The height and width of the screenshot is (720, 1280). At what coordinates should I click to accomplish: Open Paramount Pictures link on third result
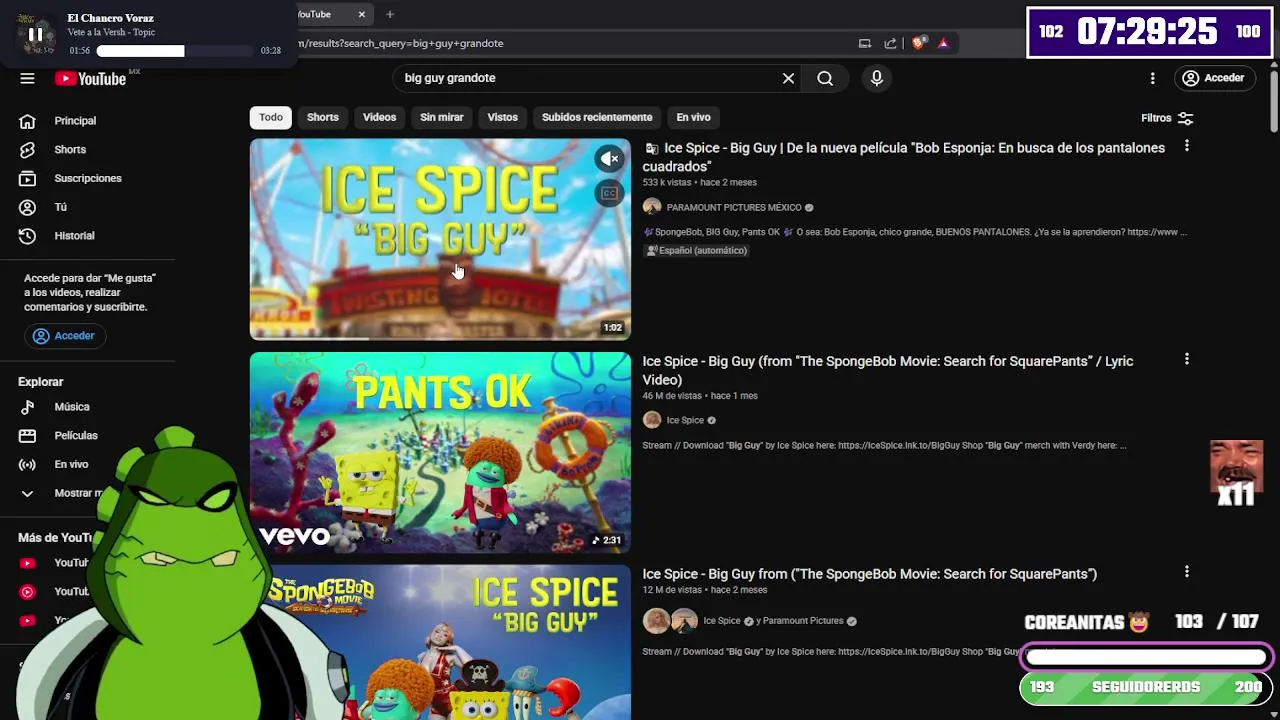tap(800, 621)
